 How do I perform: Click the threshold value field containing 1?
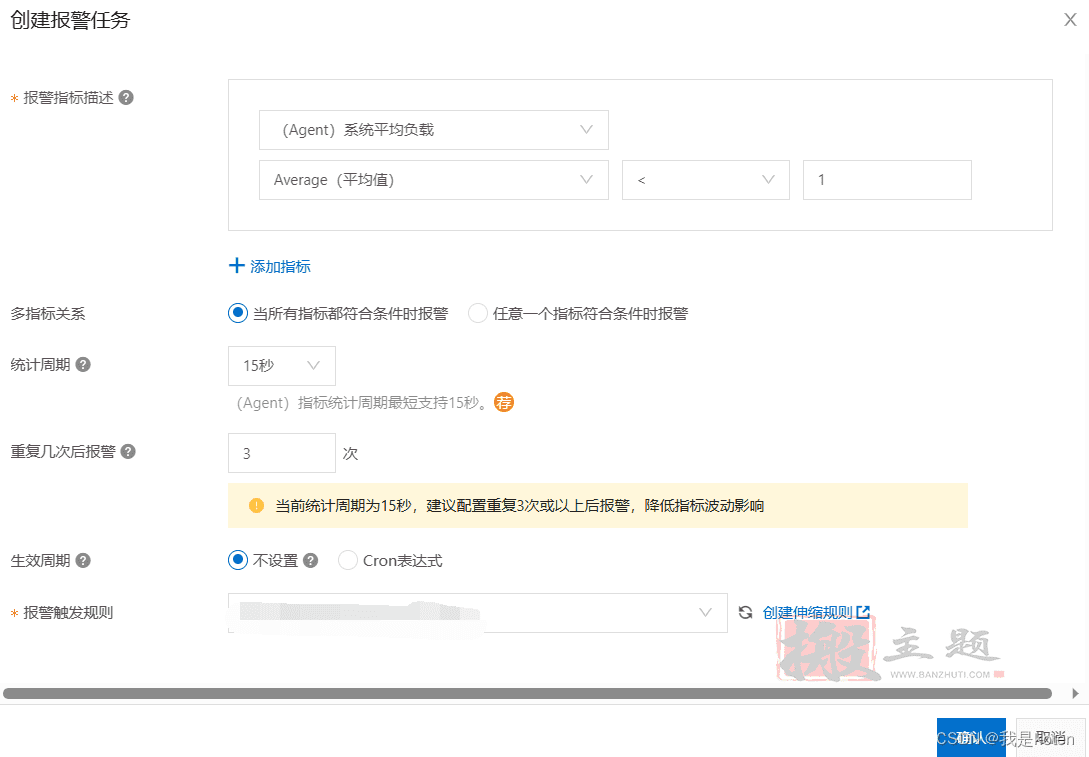point(887,180)
